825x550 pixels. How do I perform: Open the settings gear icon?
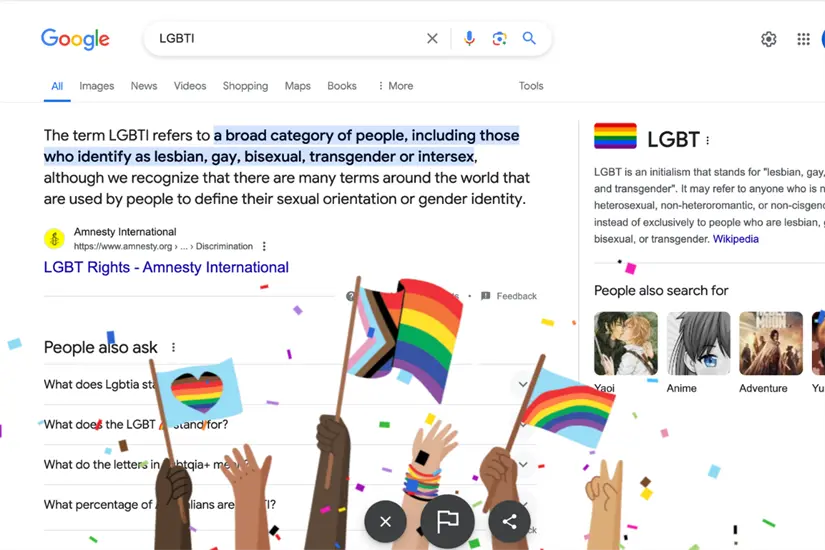[769, 39]
